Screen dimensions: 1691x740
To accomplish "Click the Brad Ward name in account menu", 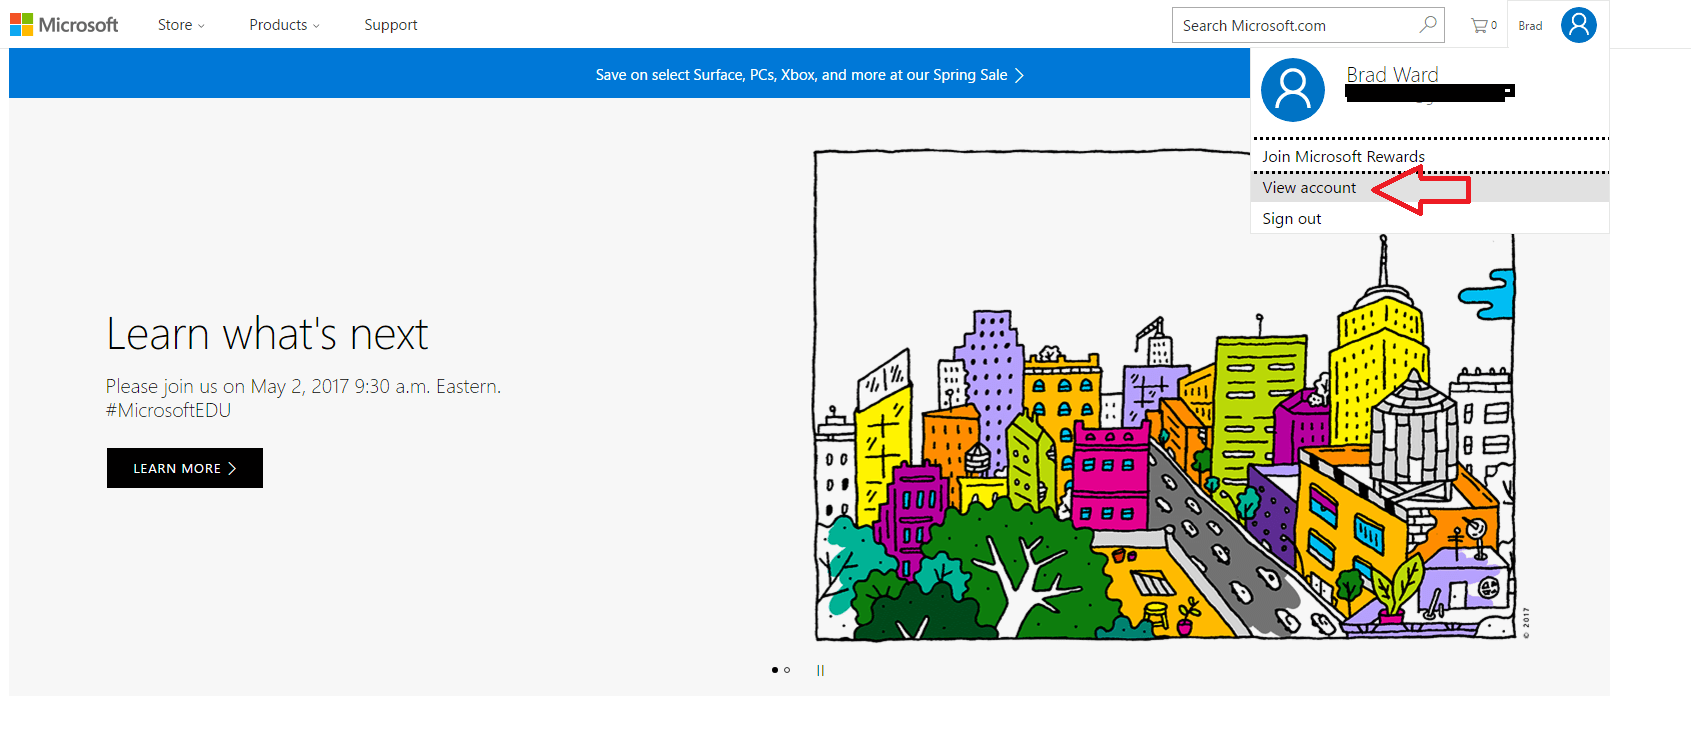I will coord(1391,74).
